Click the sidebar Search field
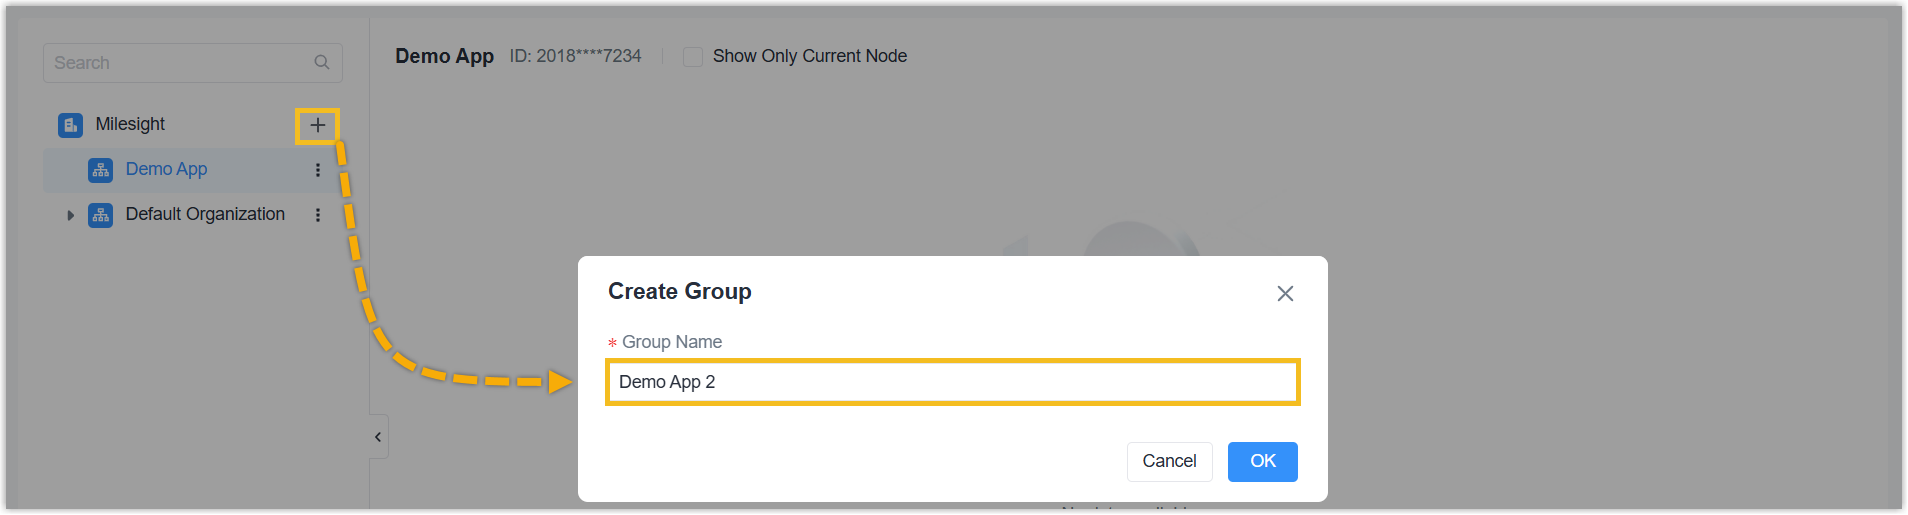Screen dimensions: 1908x515 click(180, 63)
